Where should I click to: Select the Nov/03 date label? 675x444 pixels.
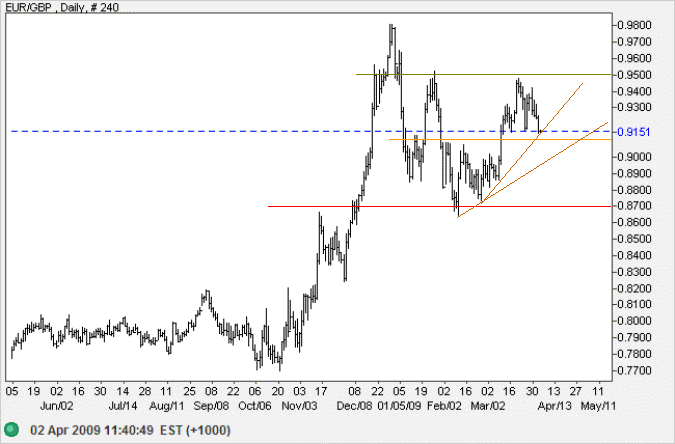point(299,406)
